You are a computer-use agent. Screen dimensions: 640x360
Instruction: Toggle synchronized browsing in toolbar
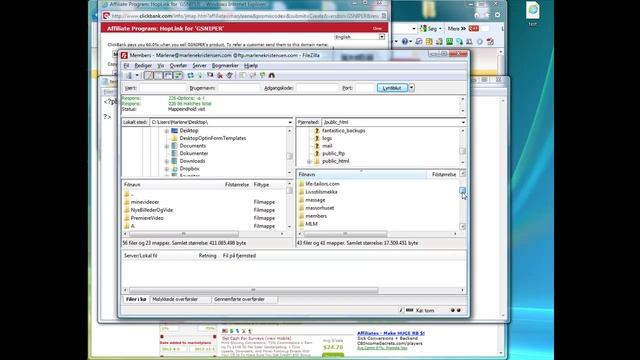pos(262,76)
